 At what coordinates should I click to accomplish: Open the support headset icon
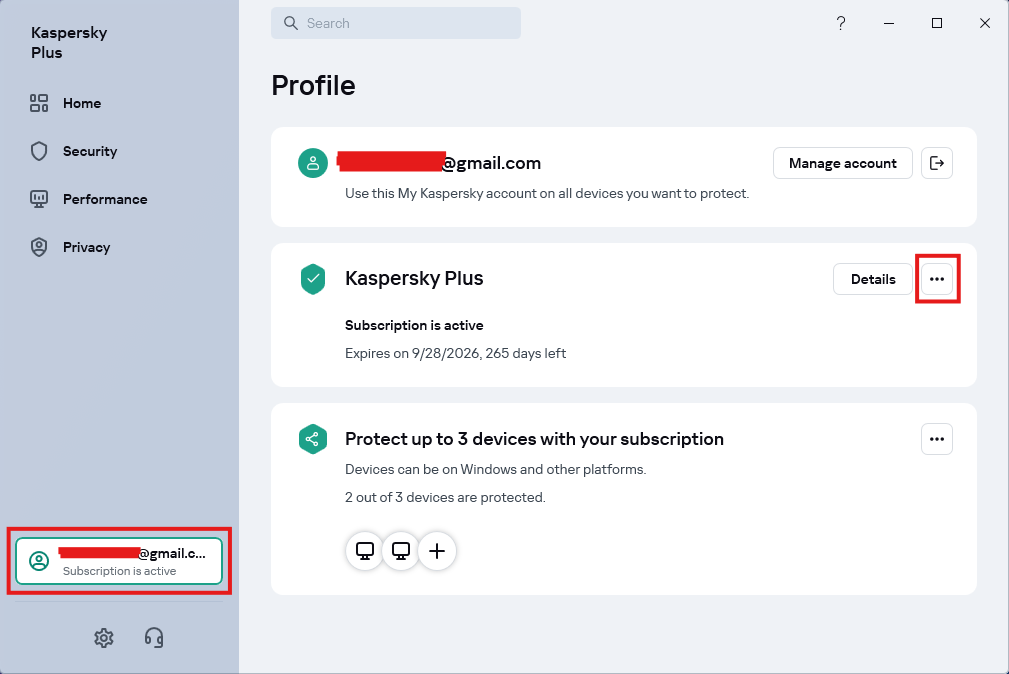pos(154,637)
